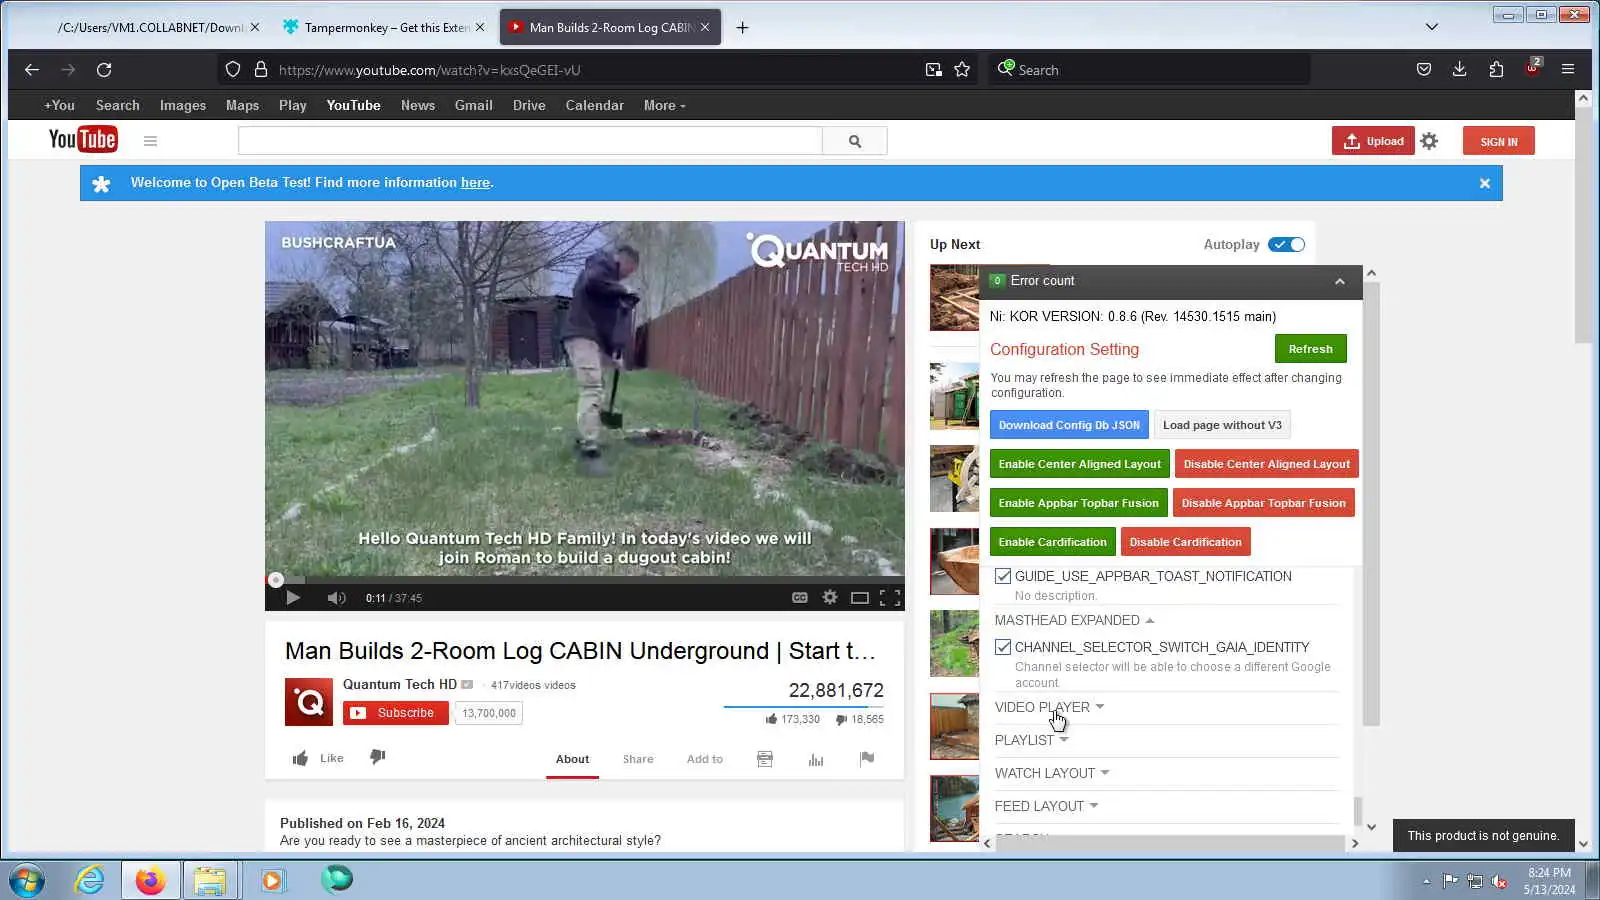Click Disable Cardification button

click(x=1186, y=542)
